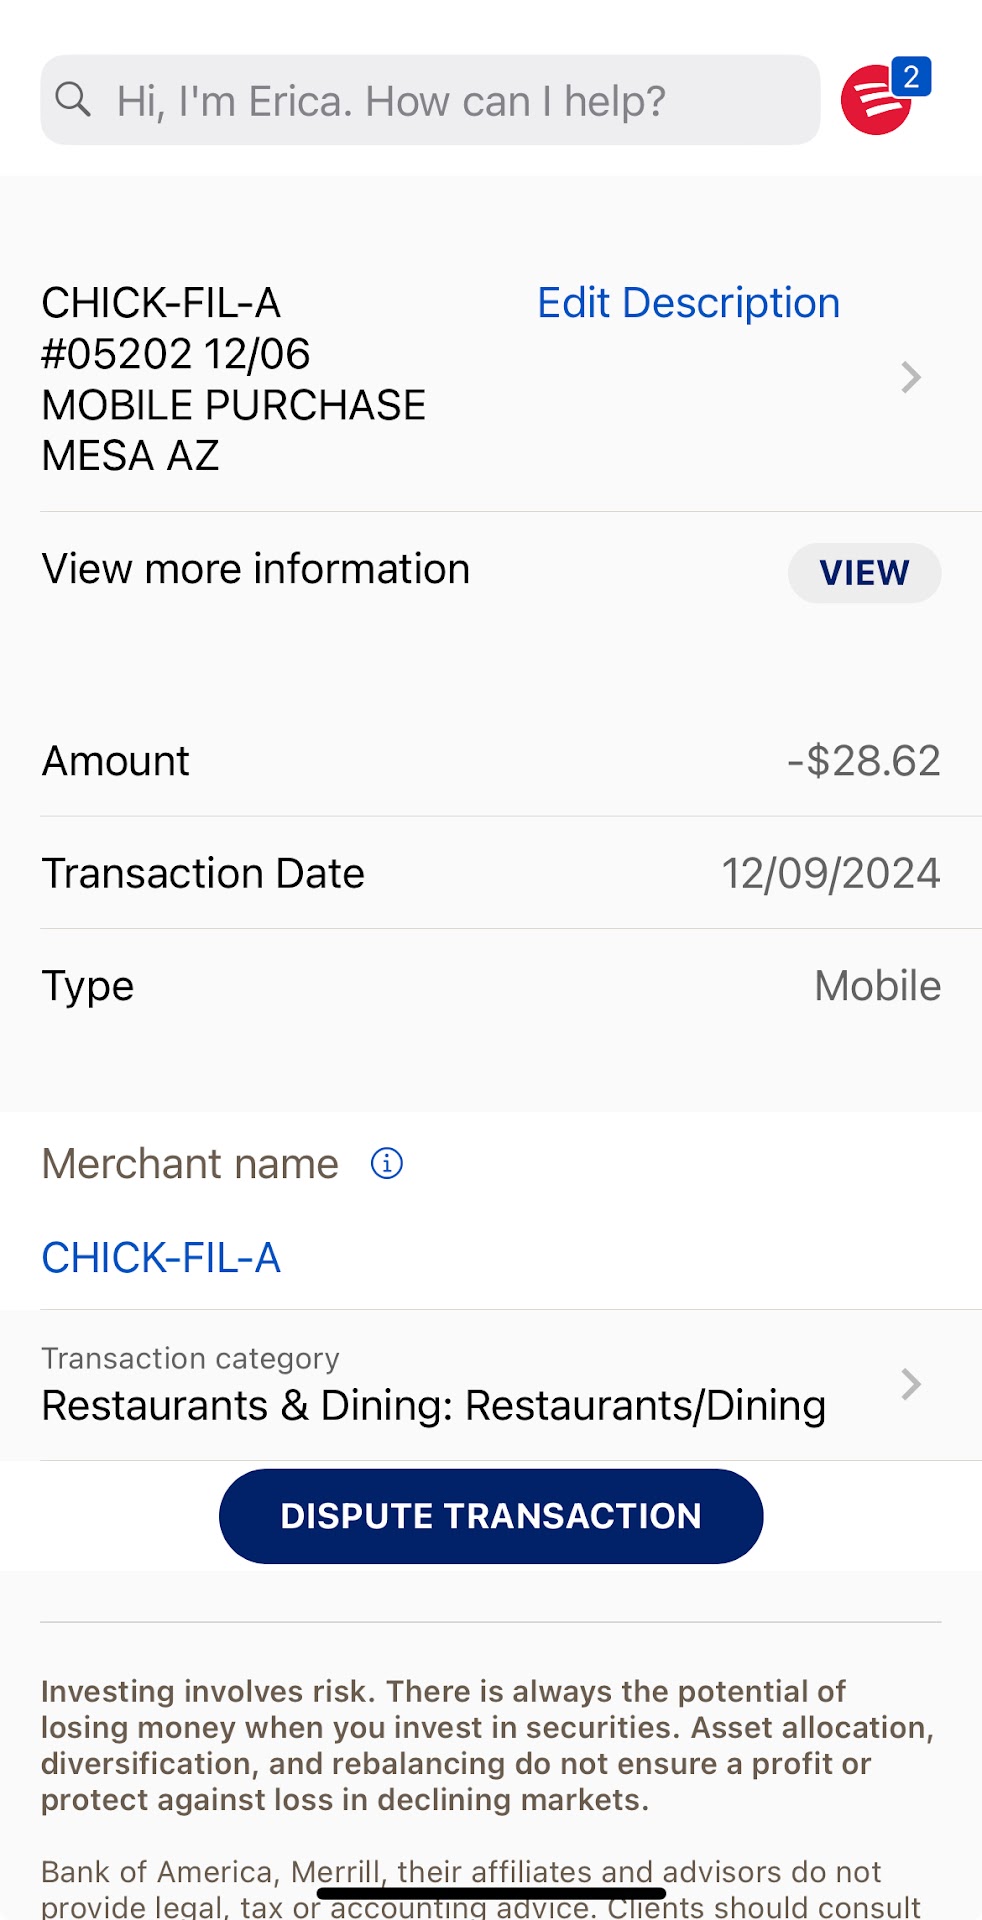Image resolution: width=982 pixels, height=1920 pixels.
Task: Tap the magnifier search icon
Action: pos(73,100)
